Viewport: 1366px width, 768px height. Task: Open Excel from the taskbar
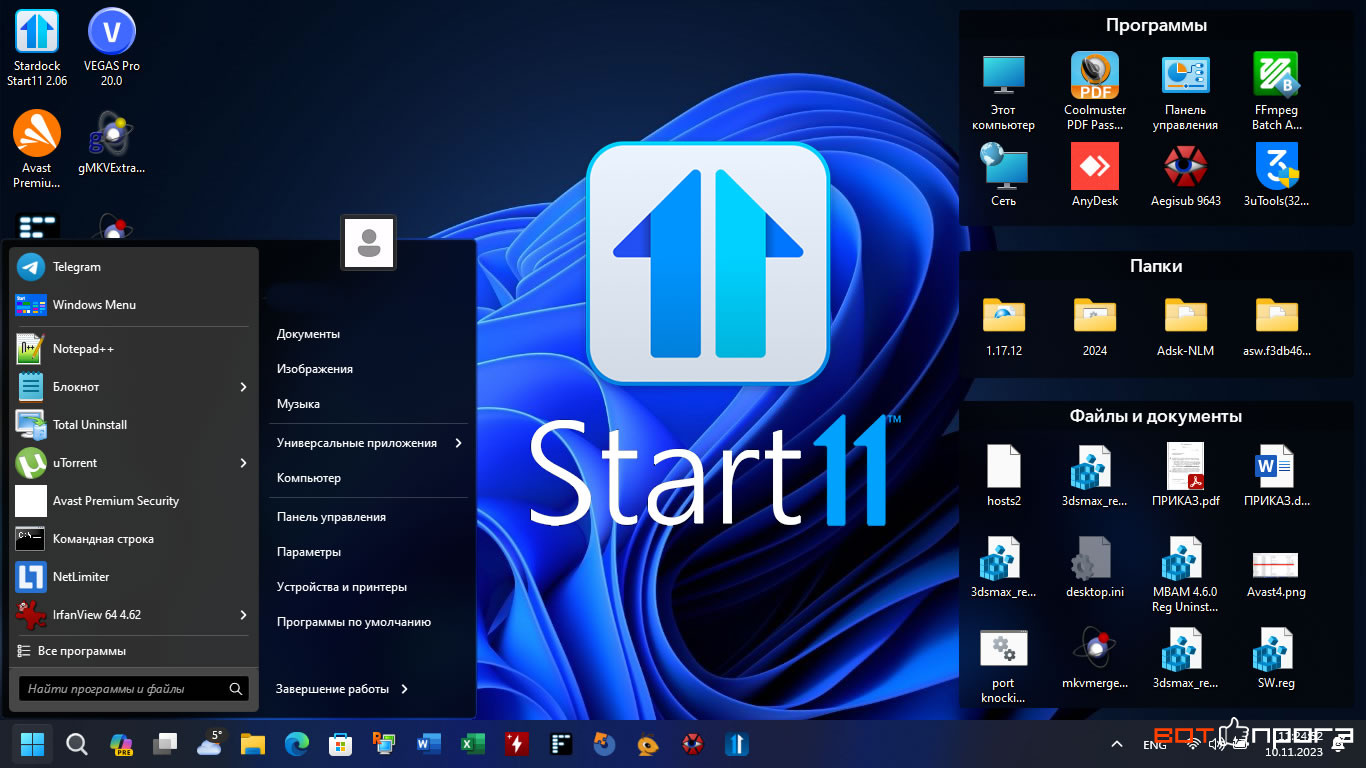coord(473,744)
